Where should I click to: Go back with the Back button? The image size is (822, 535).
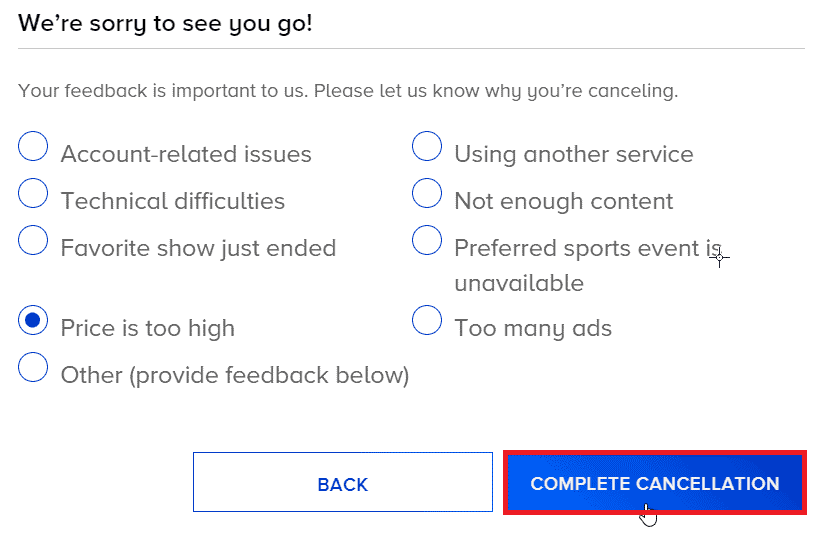click(x=342, y=483)
